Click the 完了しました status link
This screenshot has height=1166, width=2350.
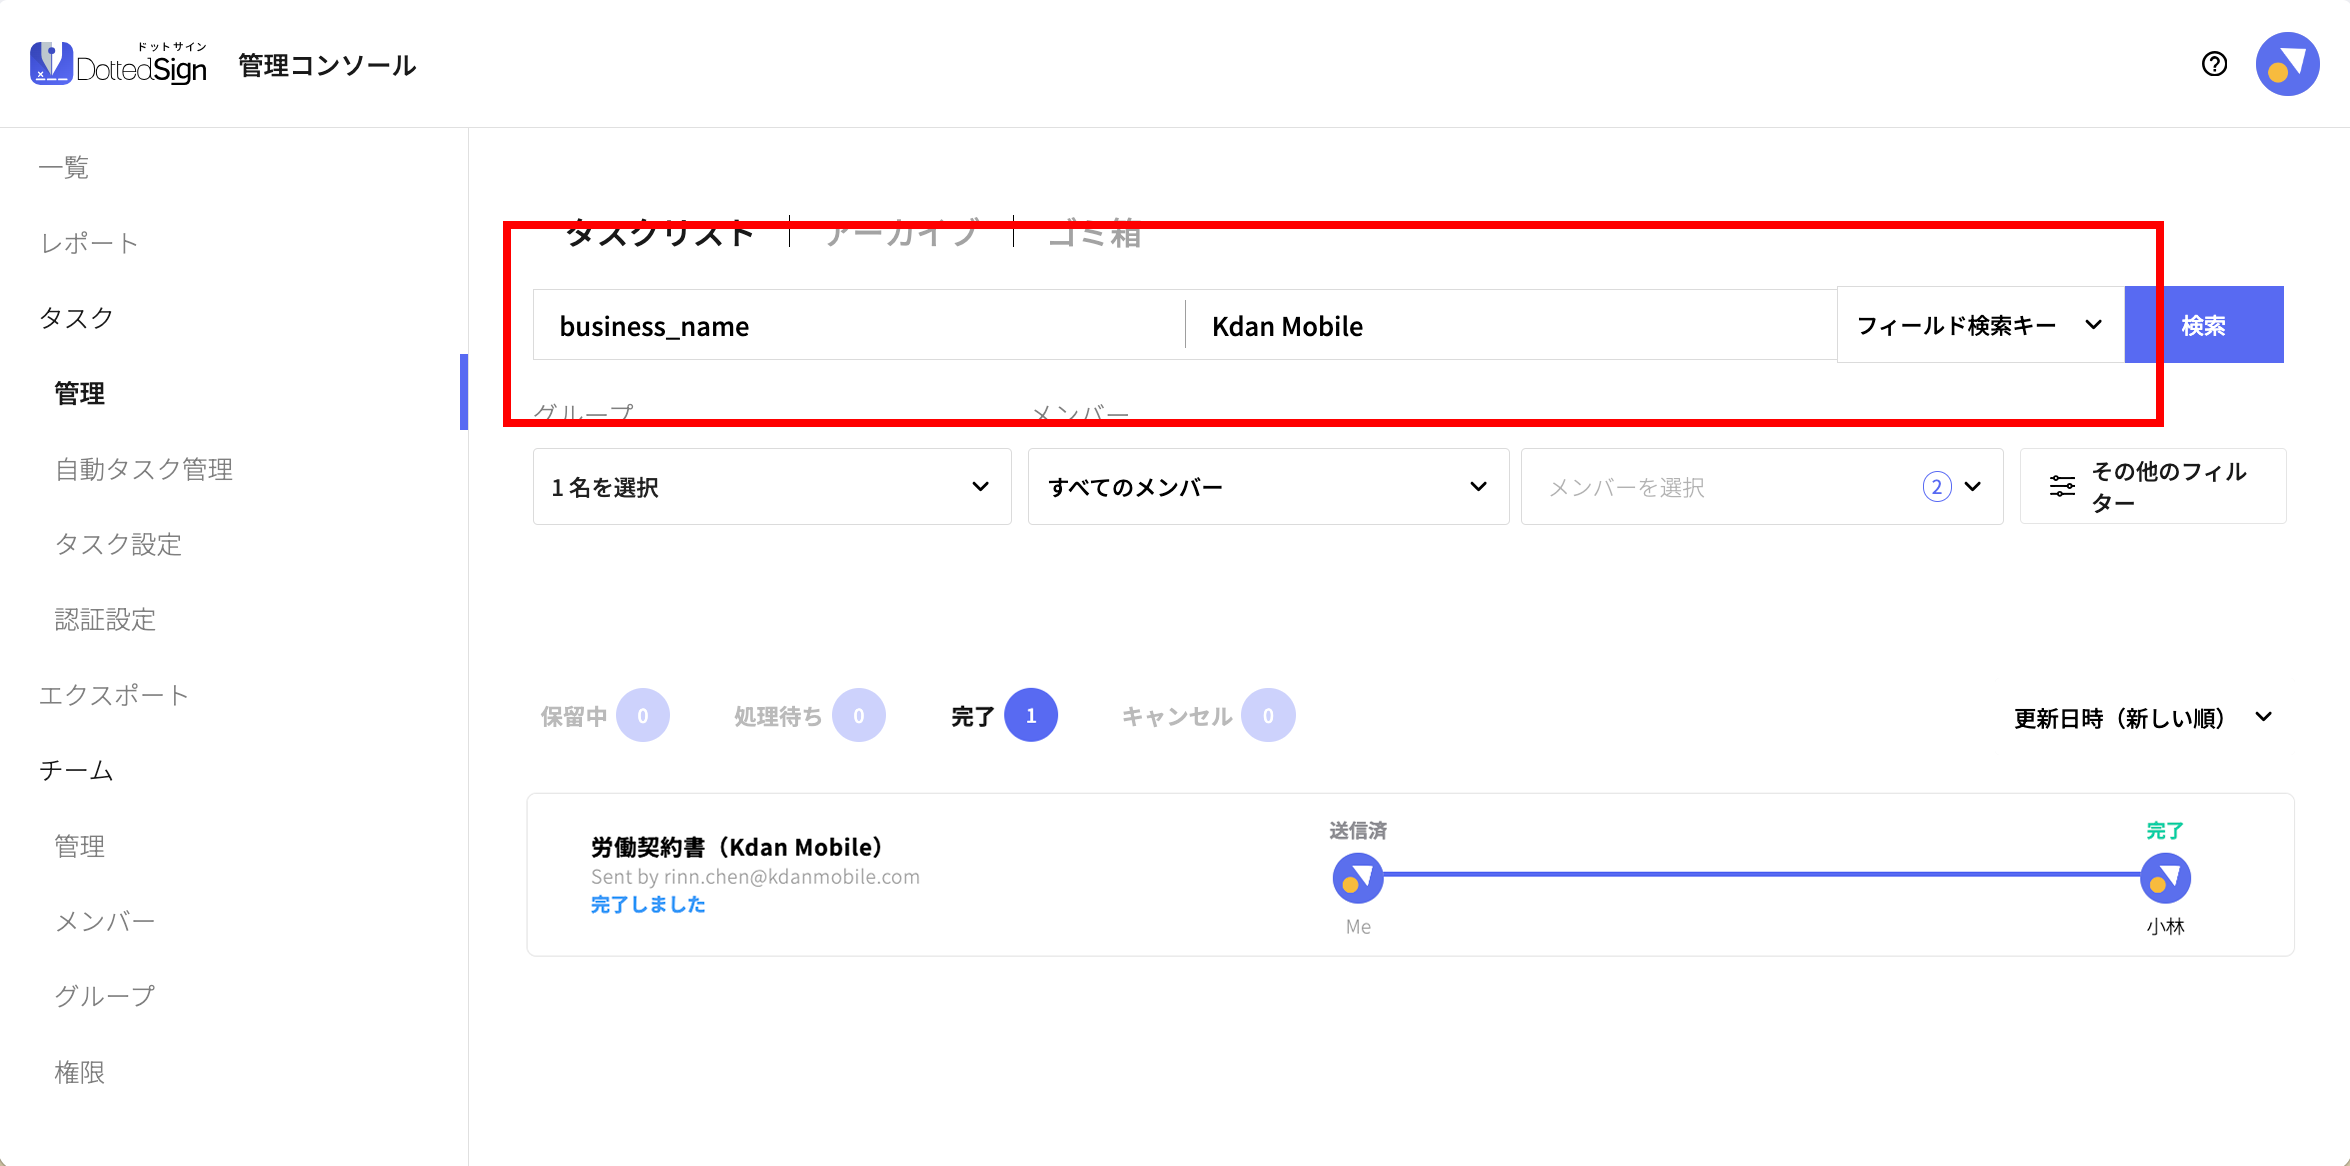tap(648, 904)
